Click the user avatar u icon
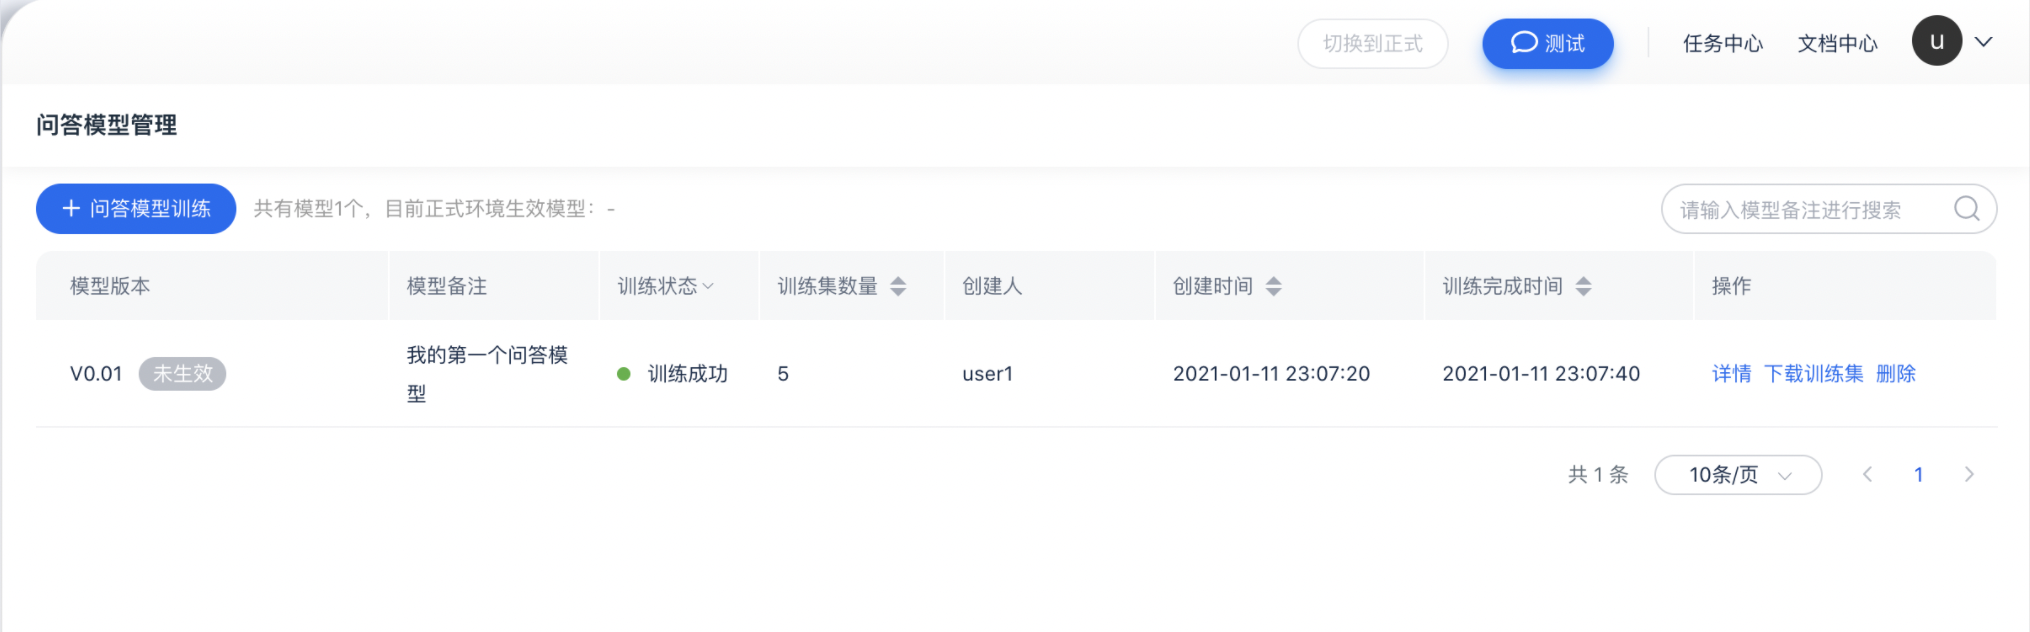 click(x=1937, y=41)
